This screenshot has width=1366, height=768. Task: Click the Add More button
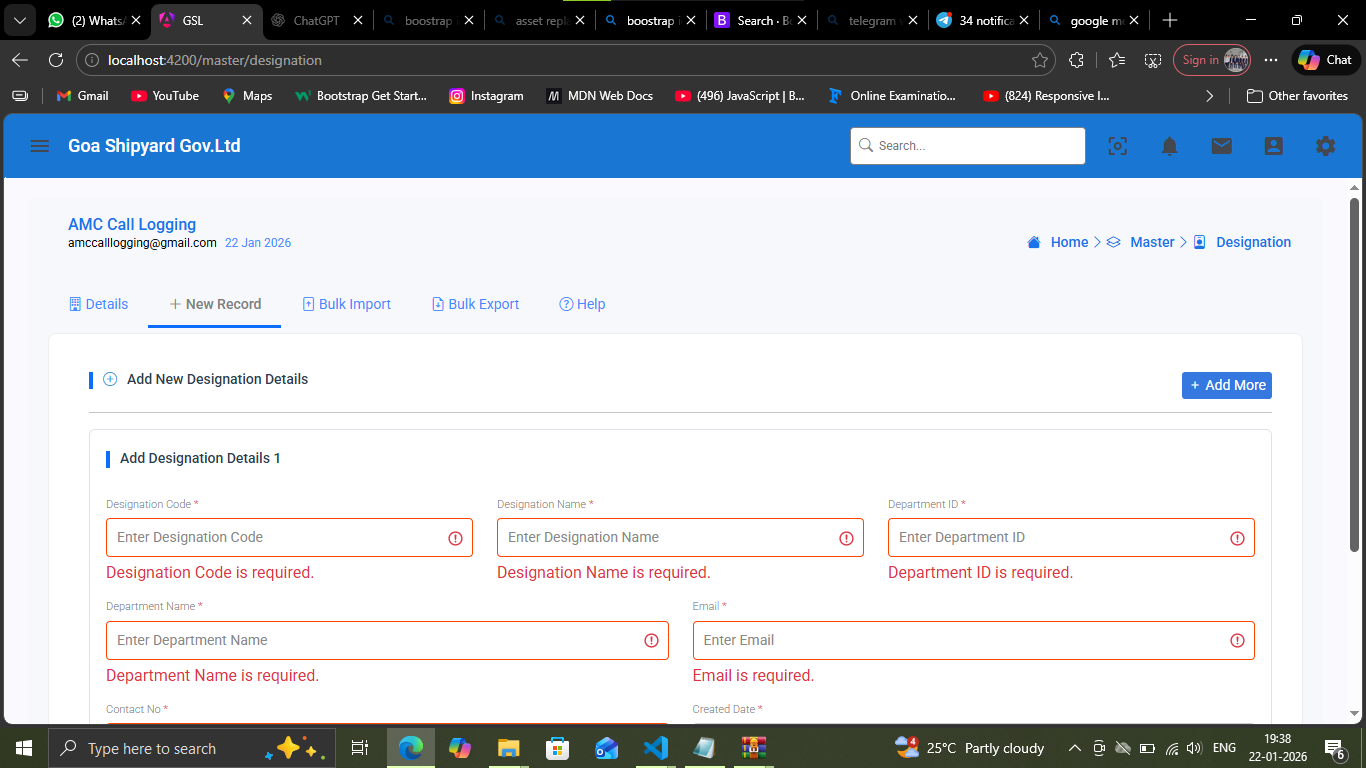[x=1227, y=385]
